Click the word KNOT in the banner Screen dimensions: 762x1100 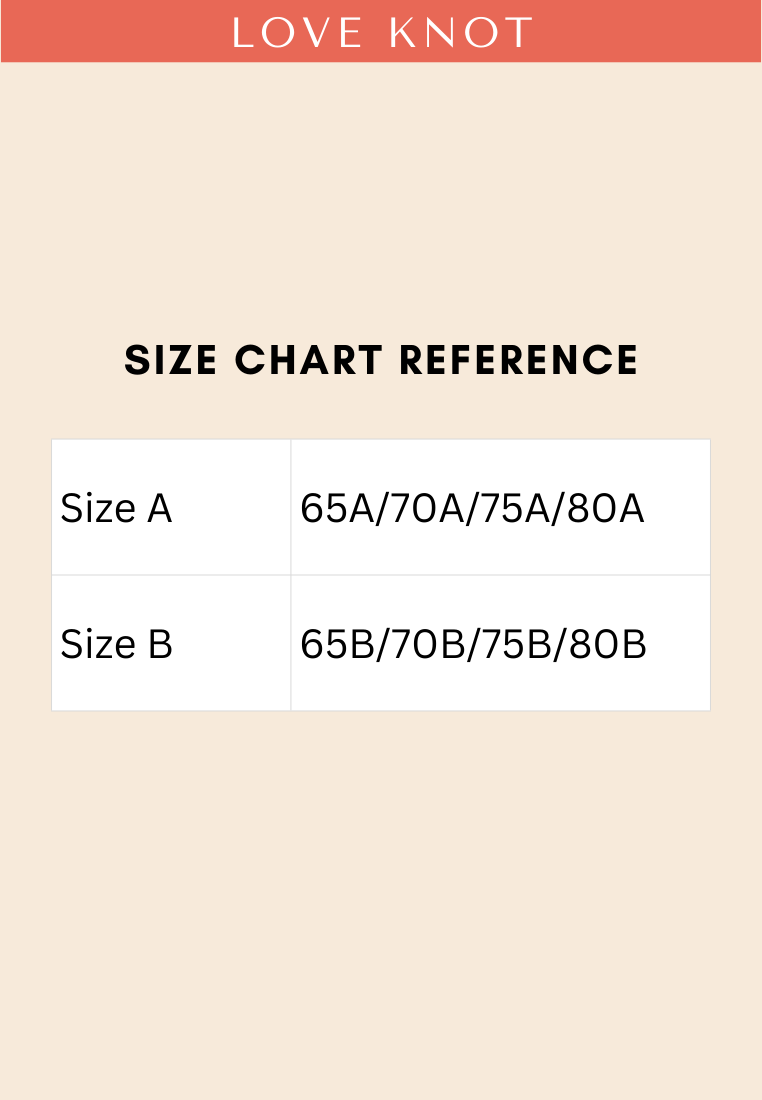pyautogui.click(x=461, y=33)
